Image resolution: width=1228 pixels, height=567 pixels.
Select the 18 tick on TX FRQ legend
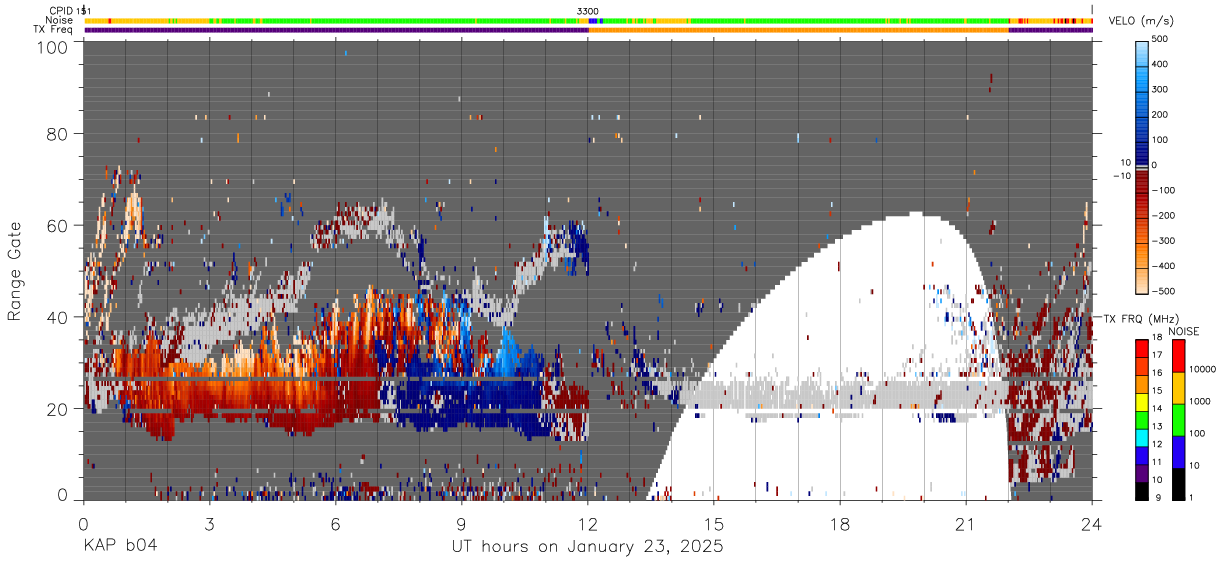[x=1157, y=339]
